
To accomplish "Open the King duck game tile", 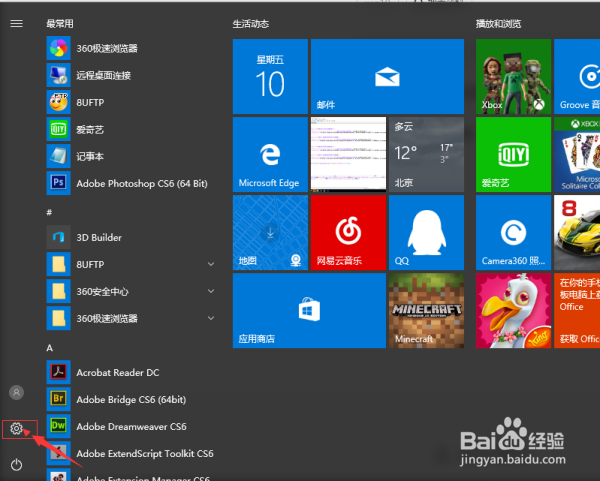I will pyautogui.click(x=514, y=310).
